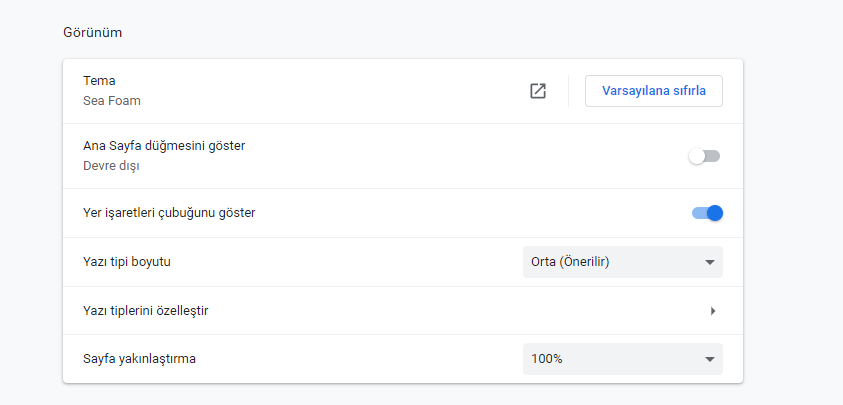
Task: Open the Orta (Önerilir) font size dropdown
Action: coord(622,262)
